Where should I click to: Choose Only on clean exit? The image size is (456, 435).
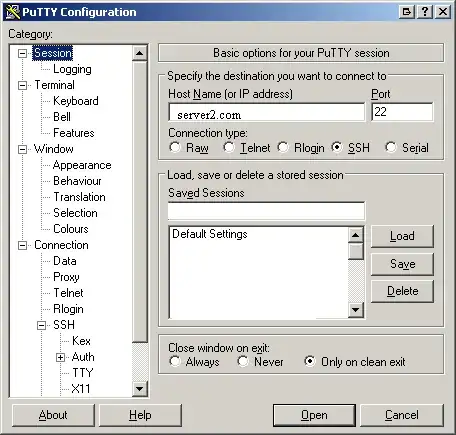coord(310,361)
